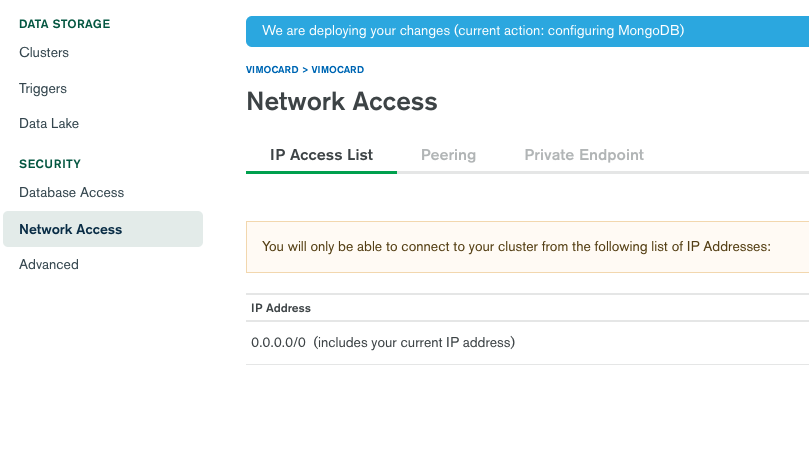Open the Clusters page in sidebar

(x=44, y=52)
